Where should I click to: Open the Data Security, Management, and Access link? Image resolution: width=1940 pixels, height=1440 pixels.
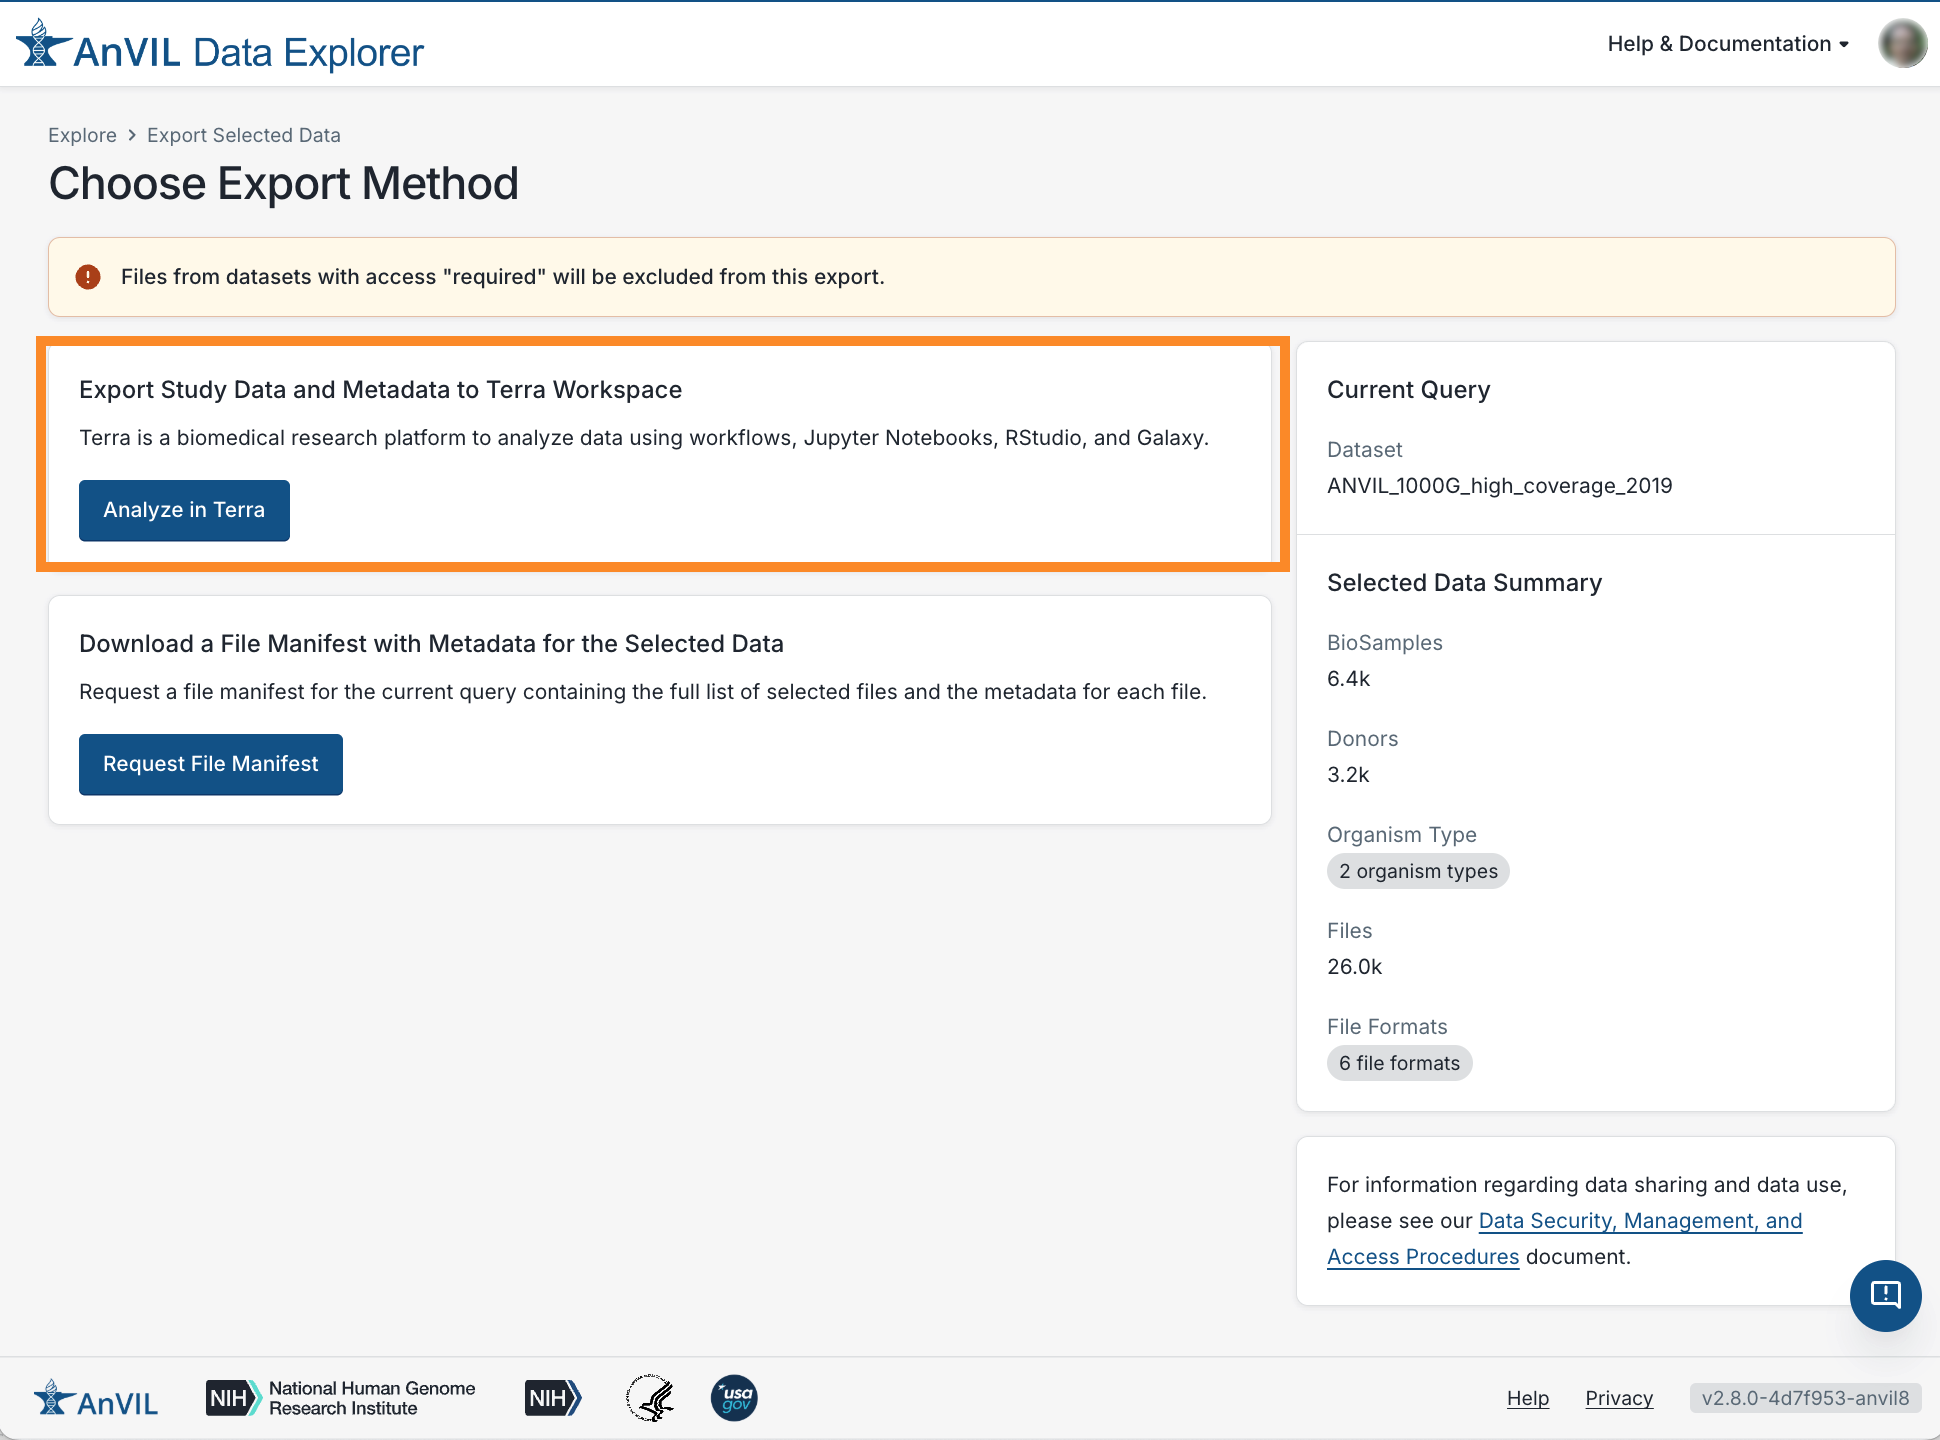(x=1639, y=1221)
